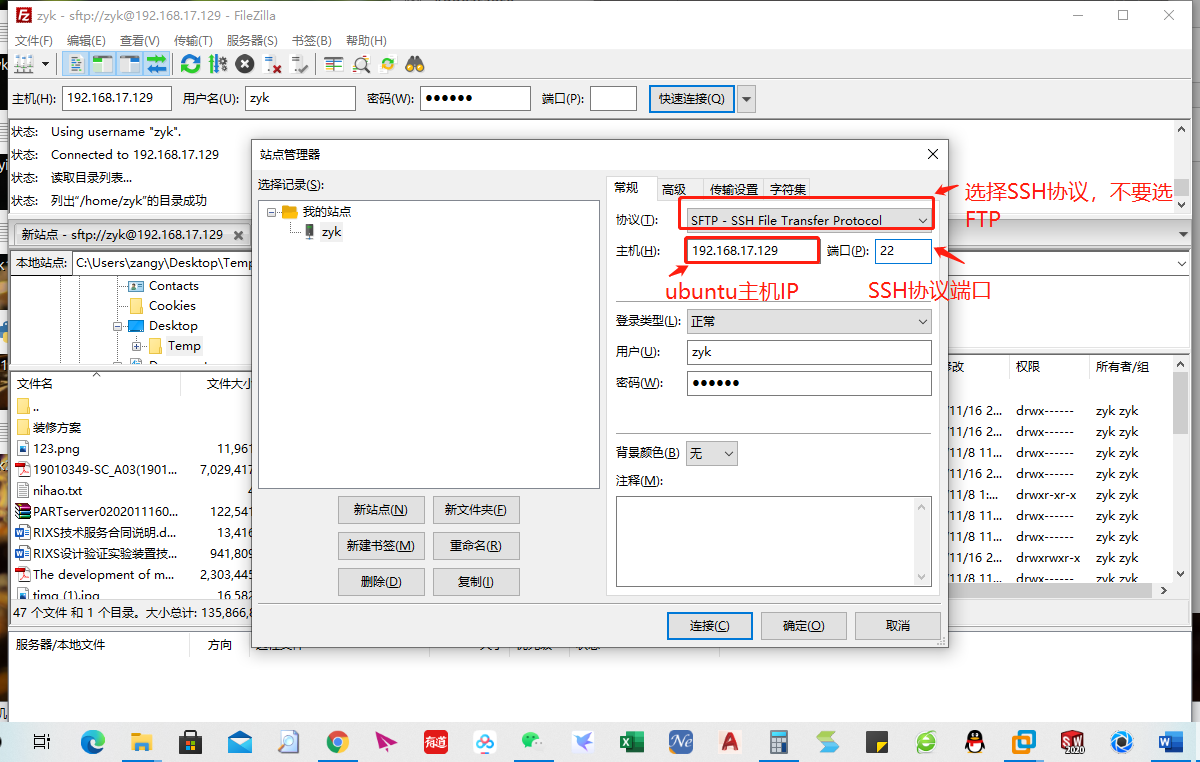Image resolution: width=1200 pixels, height=762 pixels.
Task: Expand the quickconnect history dropdown arrow
Action: tap(746, 98)
